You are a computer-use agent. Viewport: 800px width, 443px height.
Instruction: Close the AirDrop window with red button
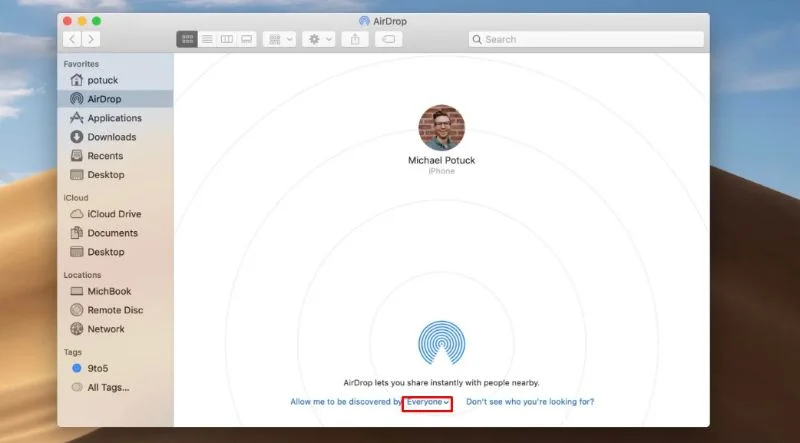point(67,21)
